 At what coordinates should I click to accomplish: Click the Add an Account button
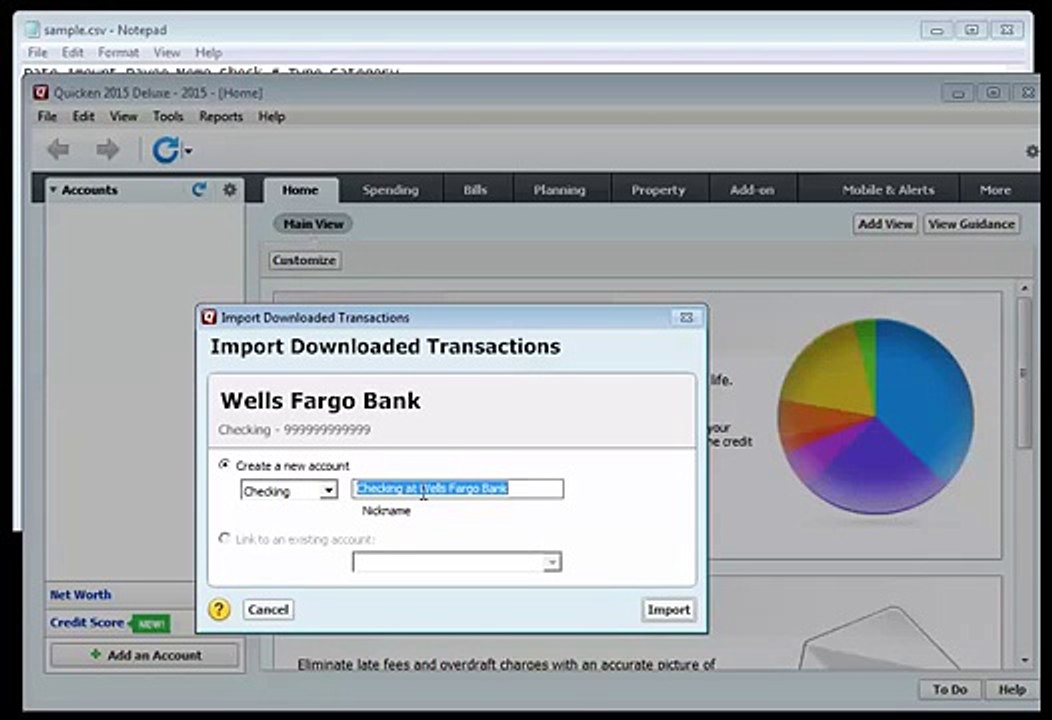click(145, 655)
